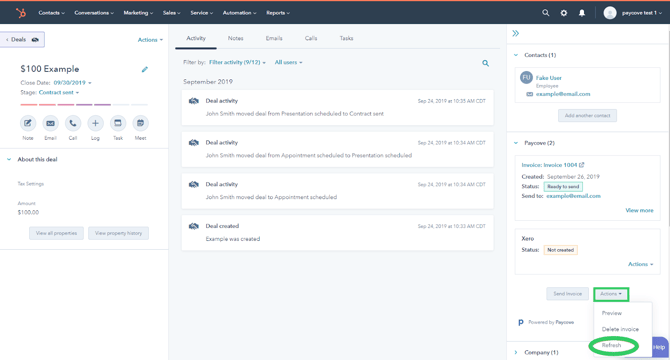Image resolution: width=670 pixels, height=360 pixels.
Task: Switch to the Emails tab
Action: [x=274, y=38]
